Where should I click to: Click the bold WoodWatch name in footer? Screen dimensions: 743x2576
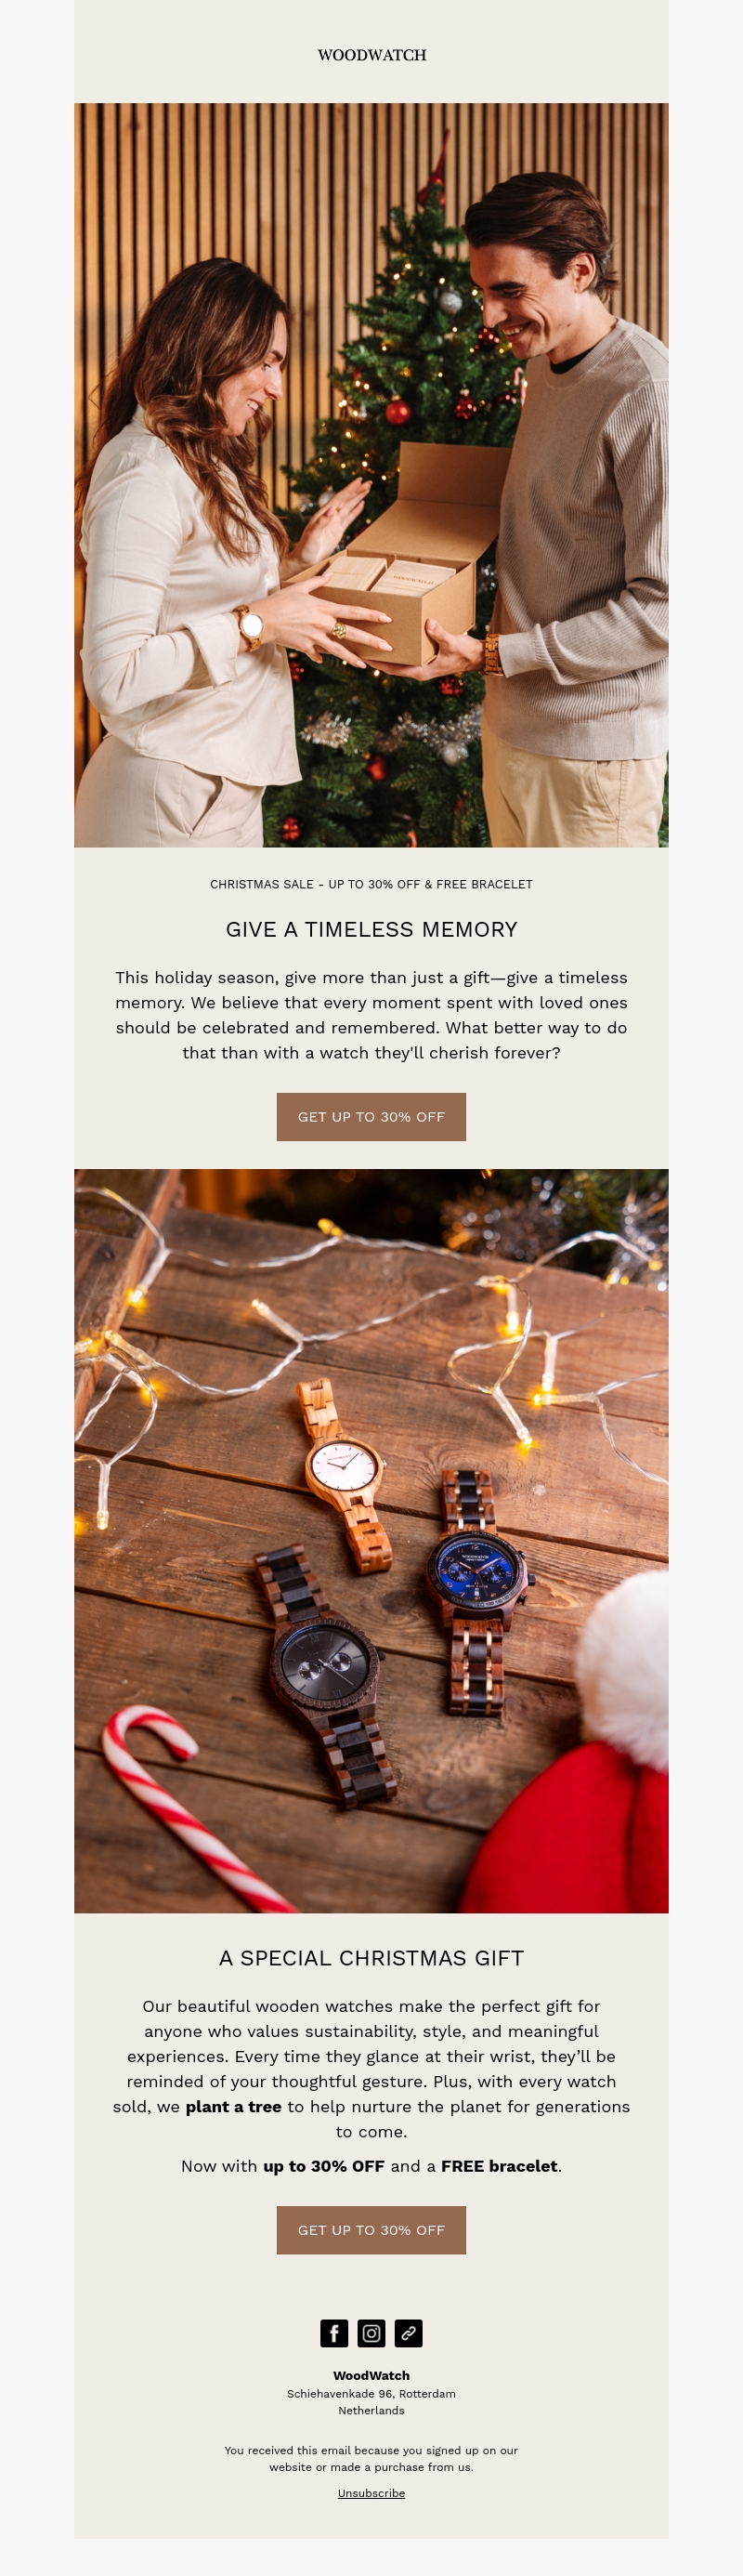click(x=371, y=2375)
